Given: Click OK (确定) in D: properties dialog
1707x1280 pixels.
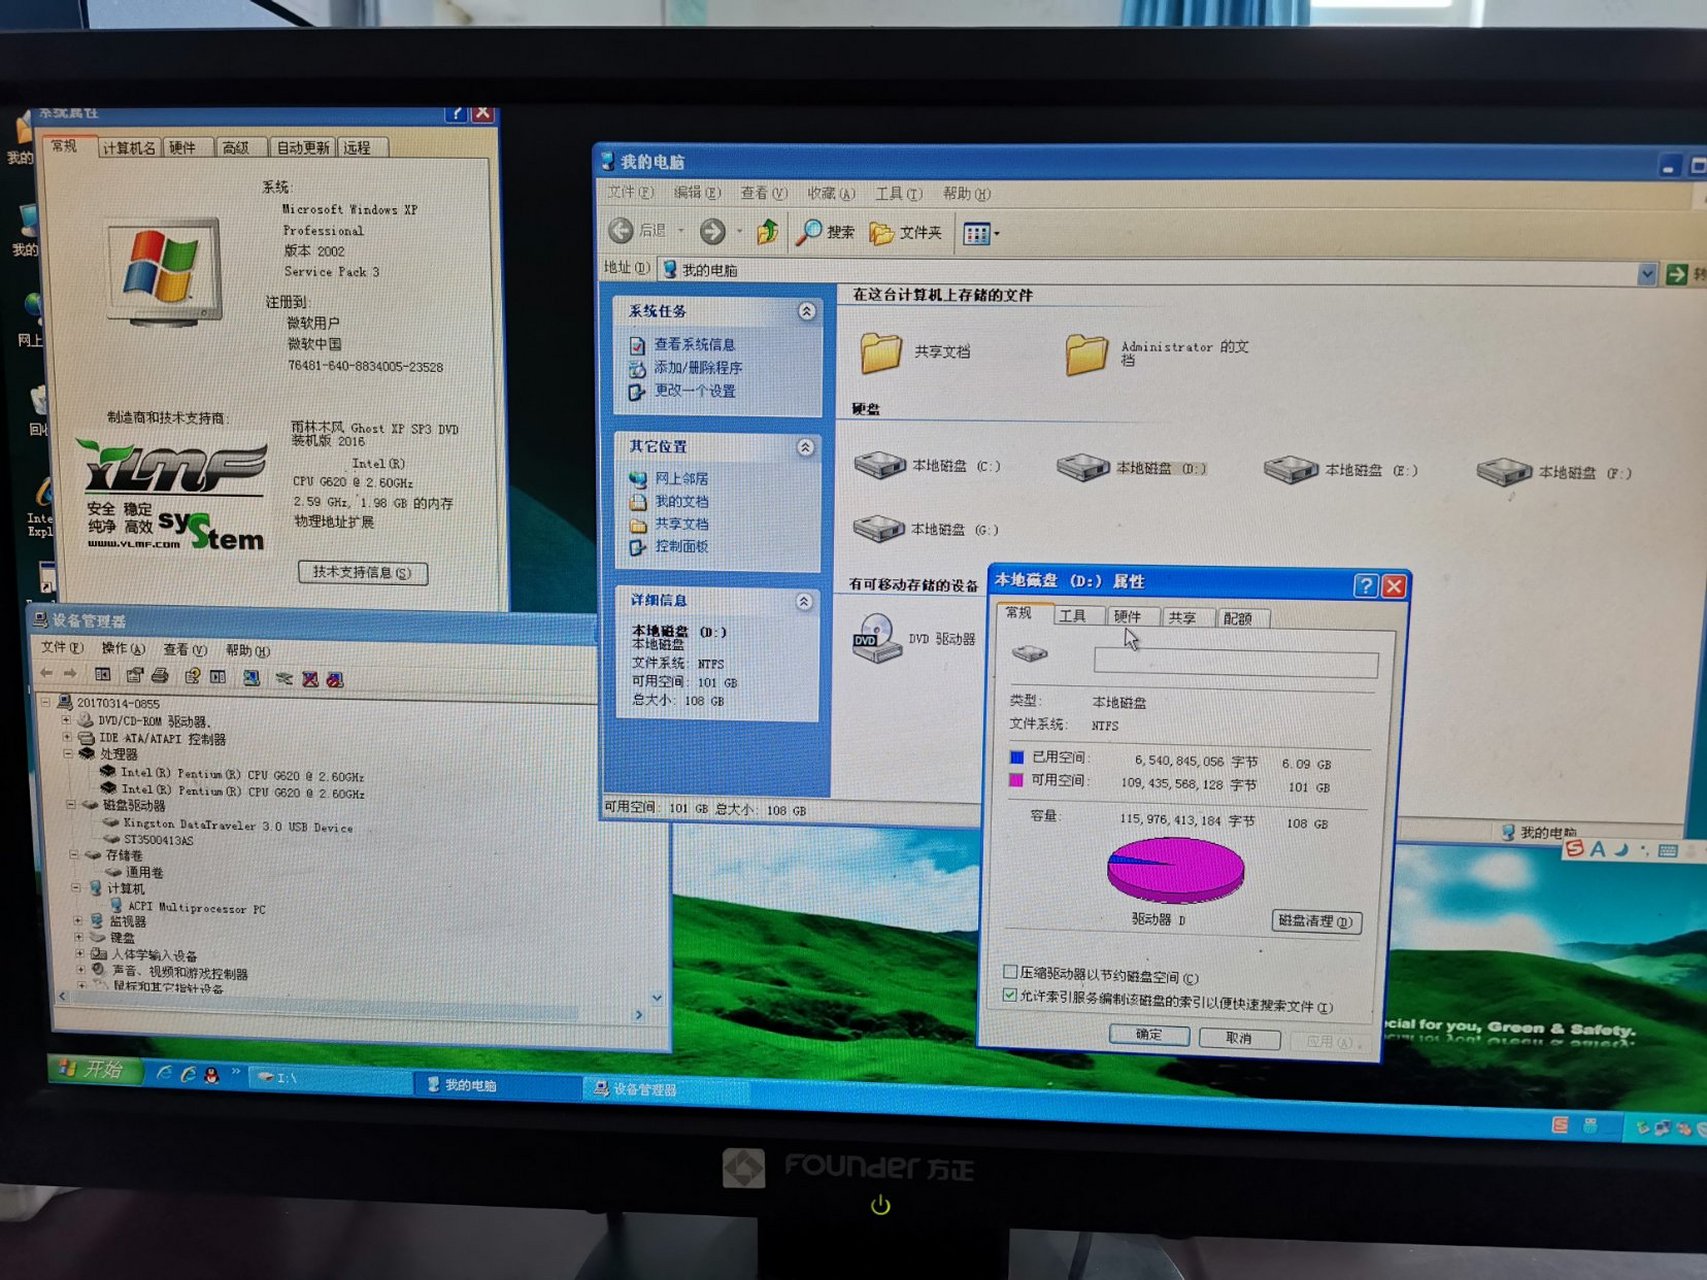Looking at the screenshot, I should pos(1149,1035).
